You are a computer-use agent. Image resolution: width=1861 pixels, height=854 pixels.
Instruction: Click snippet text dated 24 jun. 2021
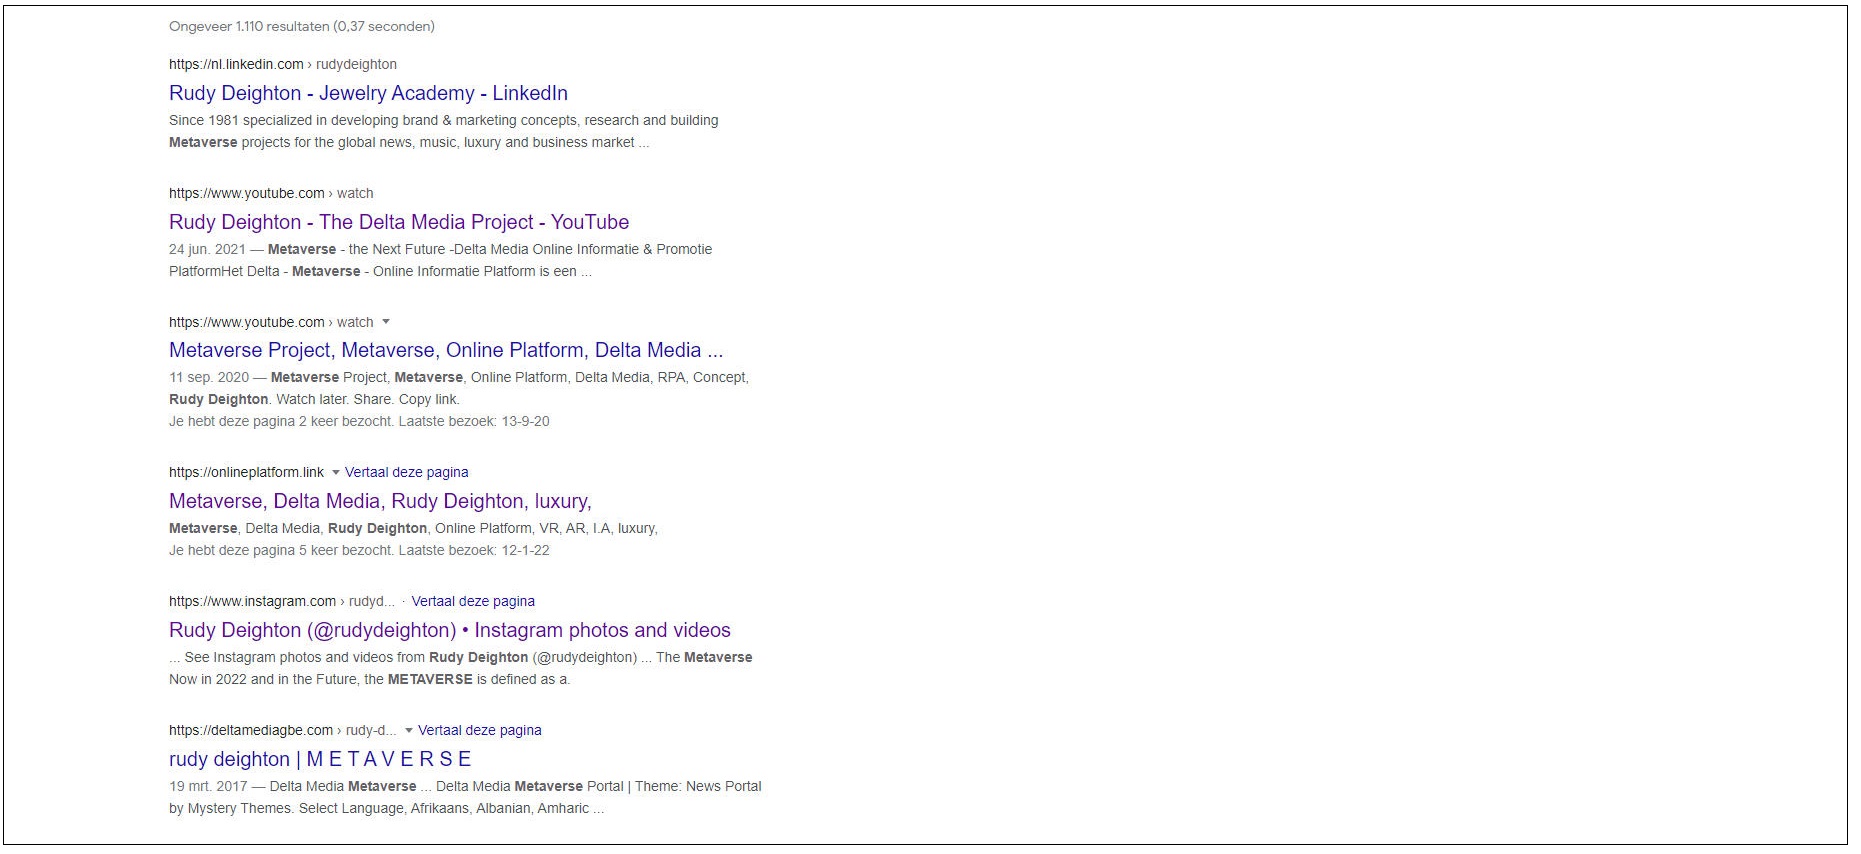(441, 260)
